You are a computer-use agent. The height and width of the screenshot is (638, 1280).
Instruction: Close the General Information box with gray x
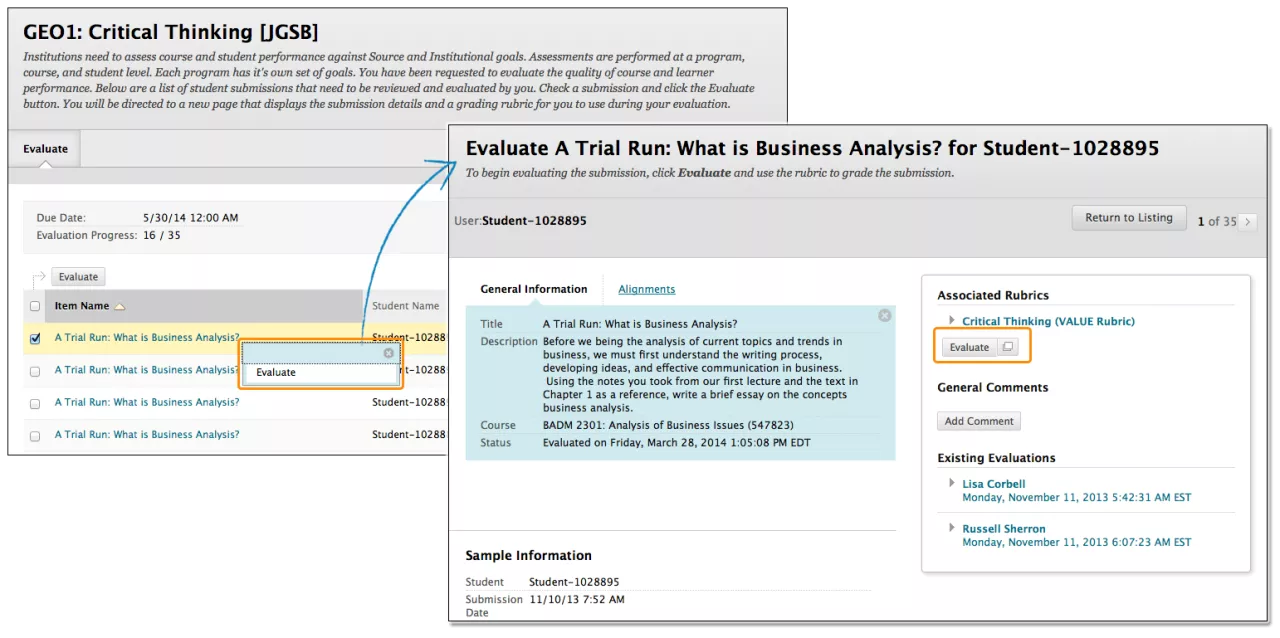[x=884, y=315]
